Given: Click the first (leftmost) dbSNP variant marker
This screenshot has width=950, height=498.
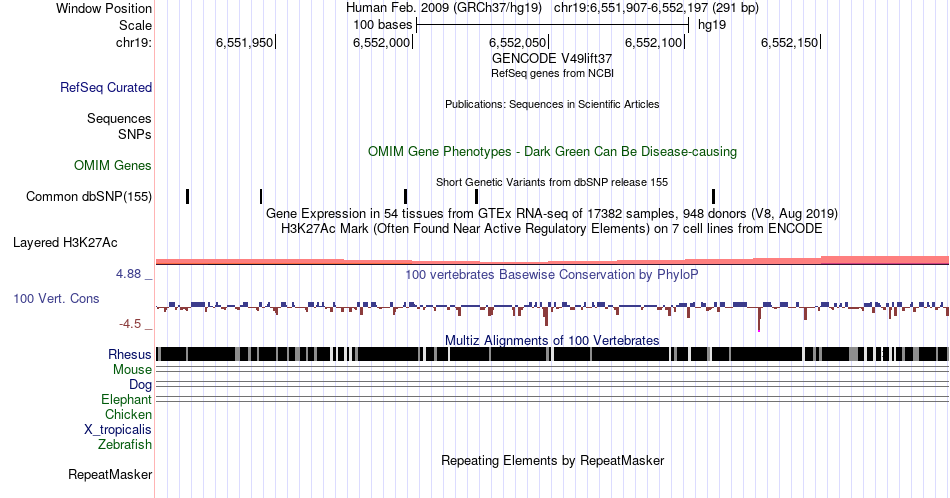Looking at the screenshot, I should 188,196.
